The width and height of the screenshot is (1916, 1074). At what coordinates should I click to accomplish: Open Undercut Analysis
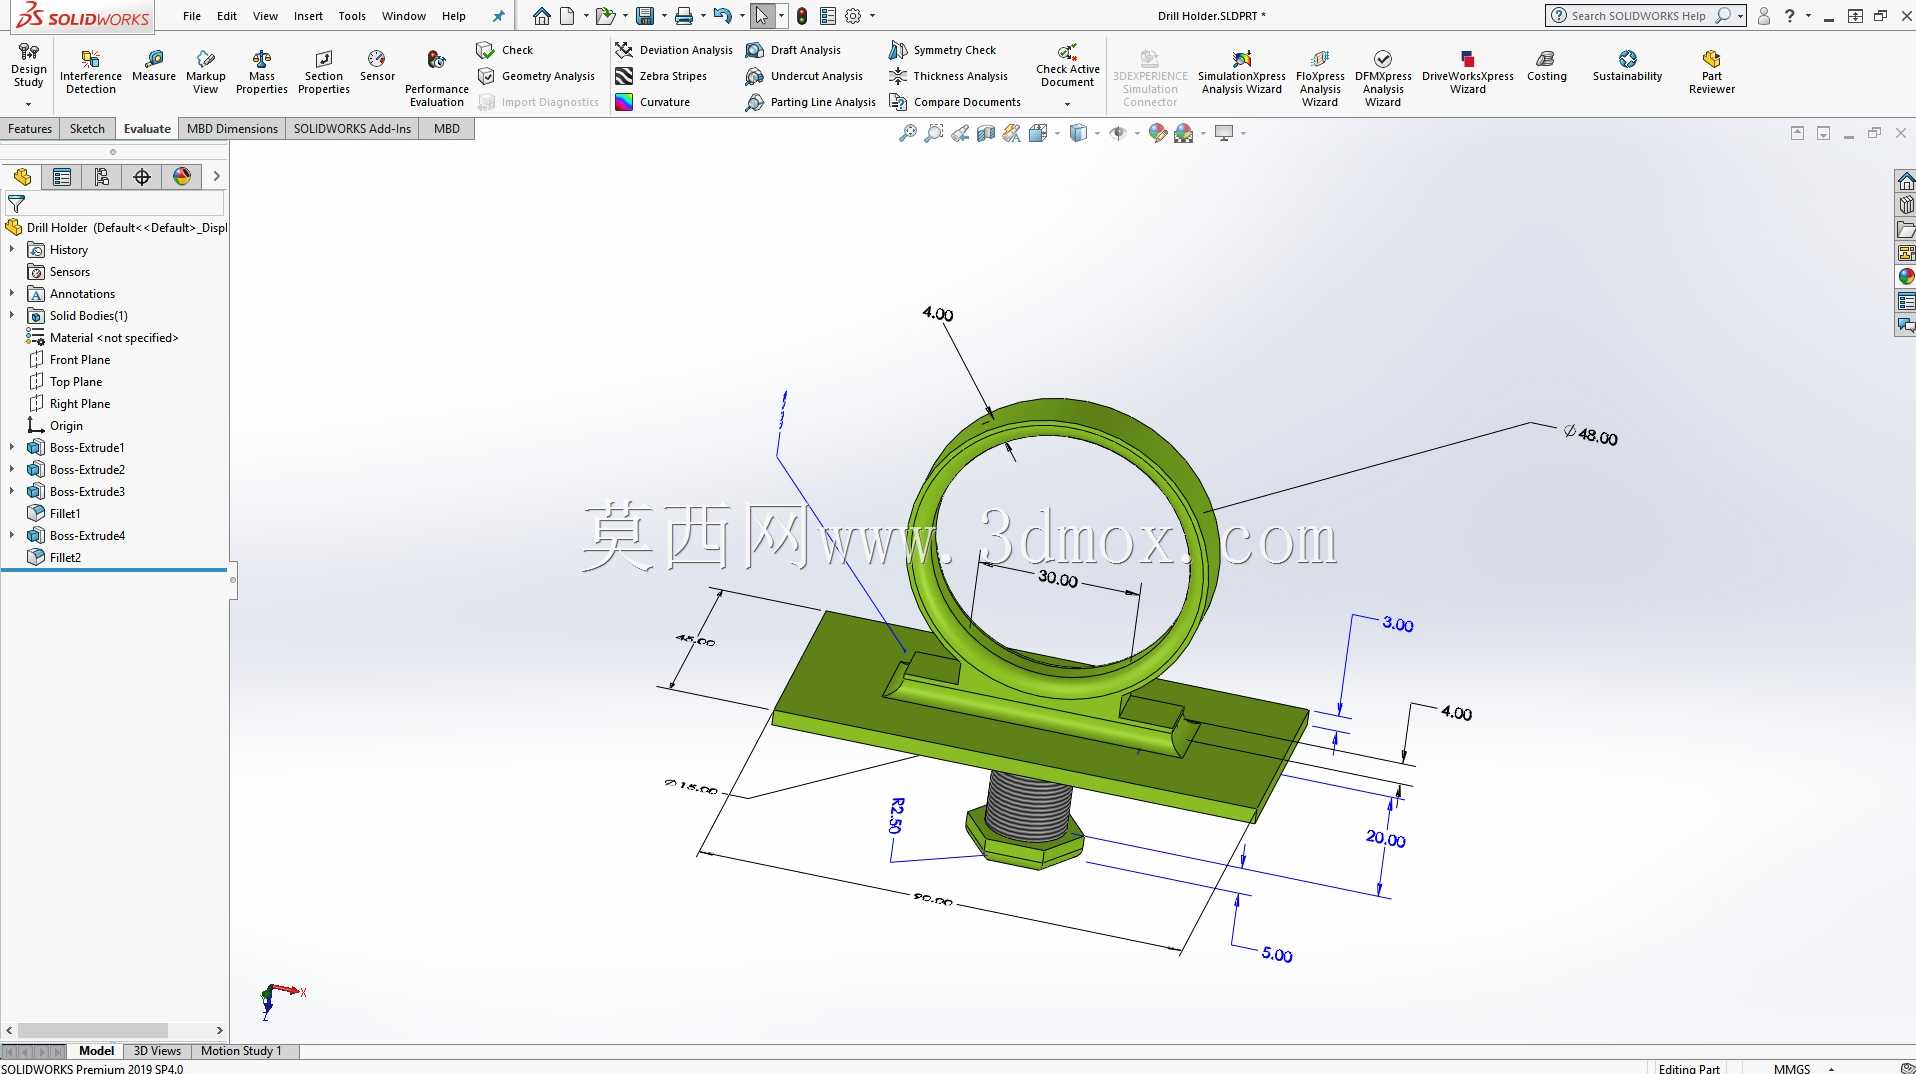coord(804,76)
